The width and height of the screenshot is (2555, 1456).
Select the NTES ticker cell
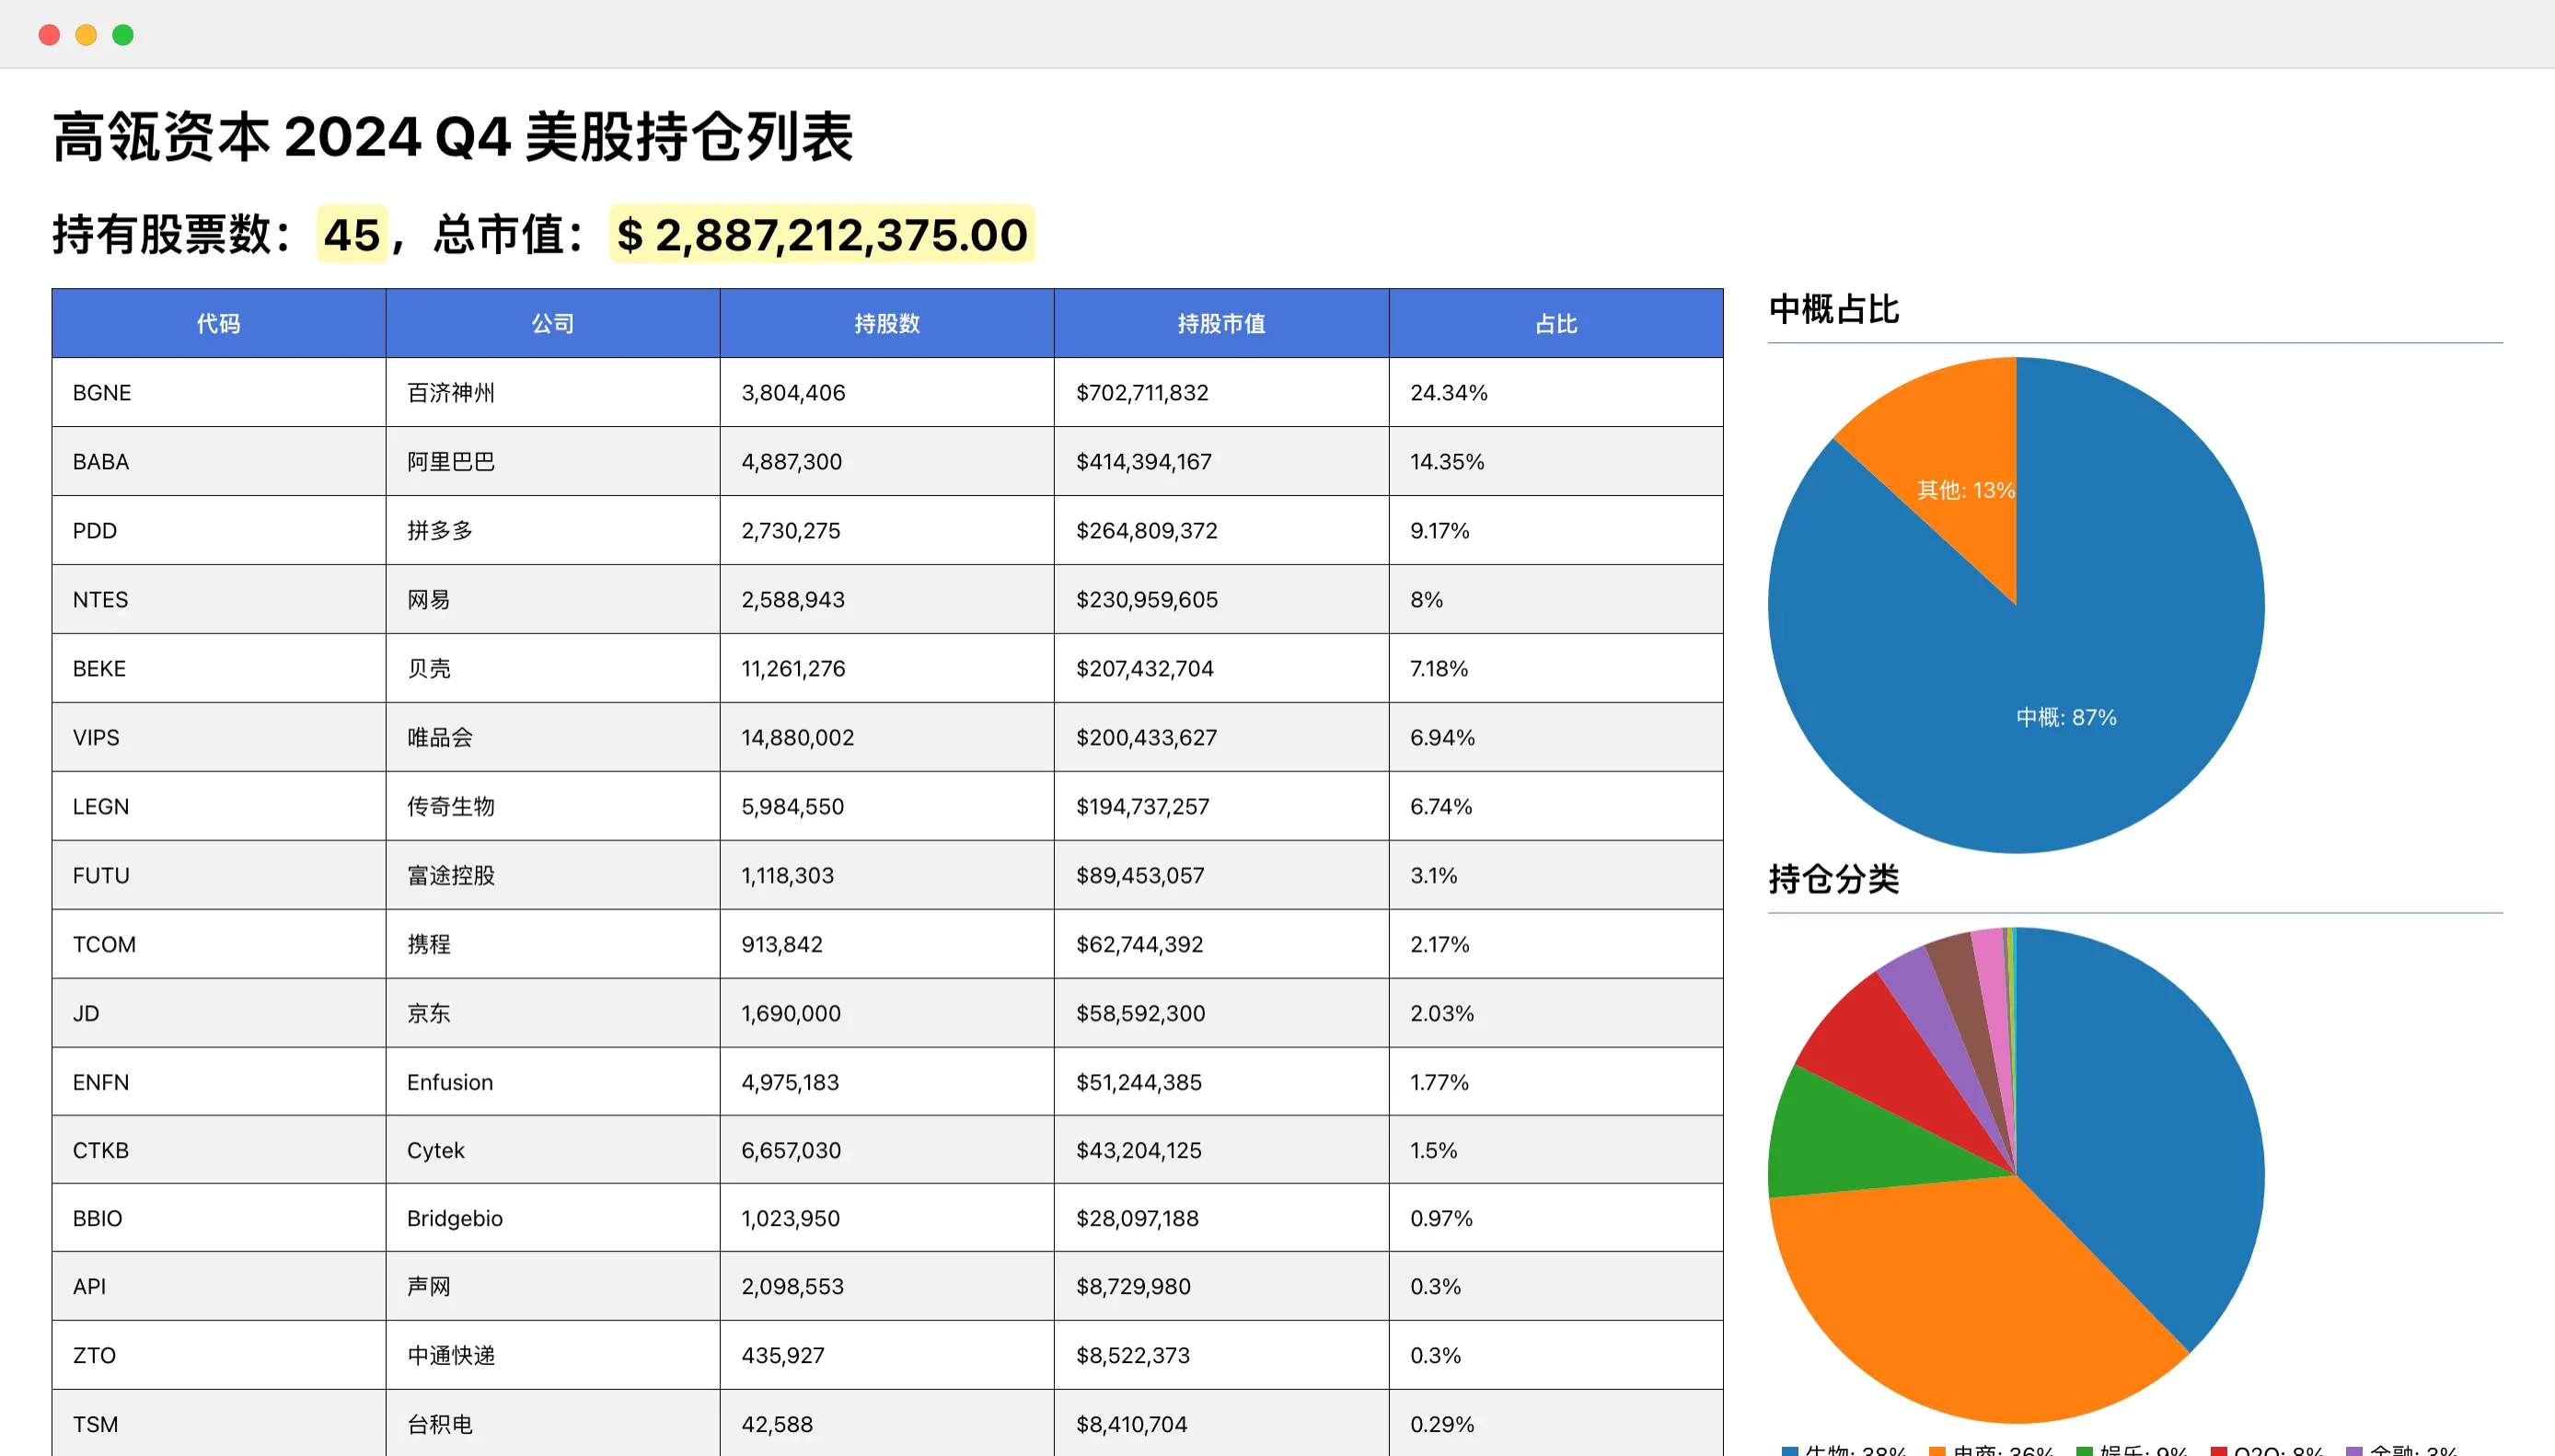(219, 599)
